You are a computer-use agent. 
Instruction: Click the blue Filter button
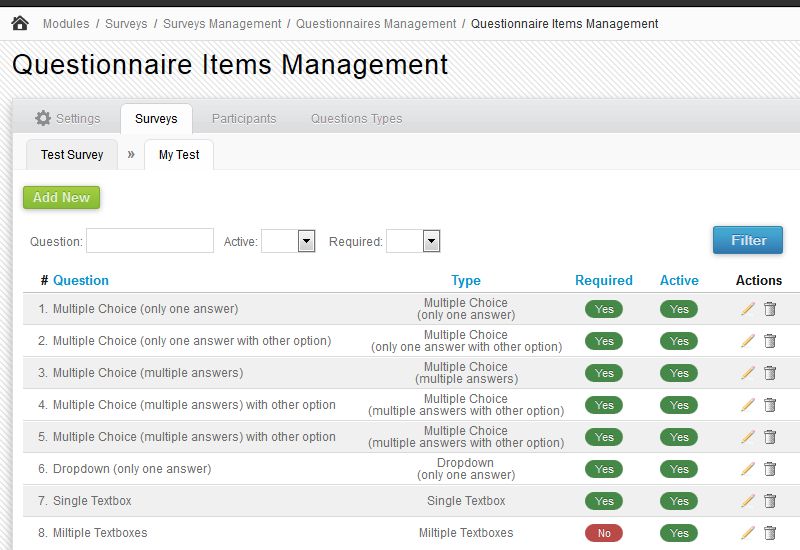click(747, 240)
